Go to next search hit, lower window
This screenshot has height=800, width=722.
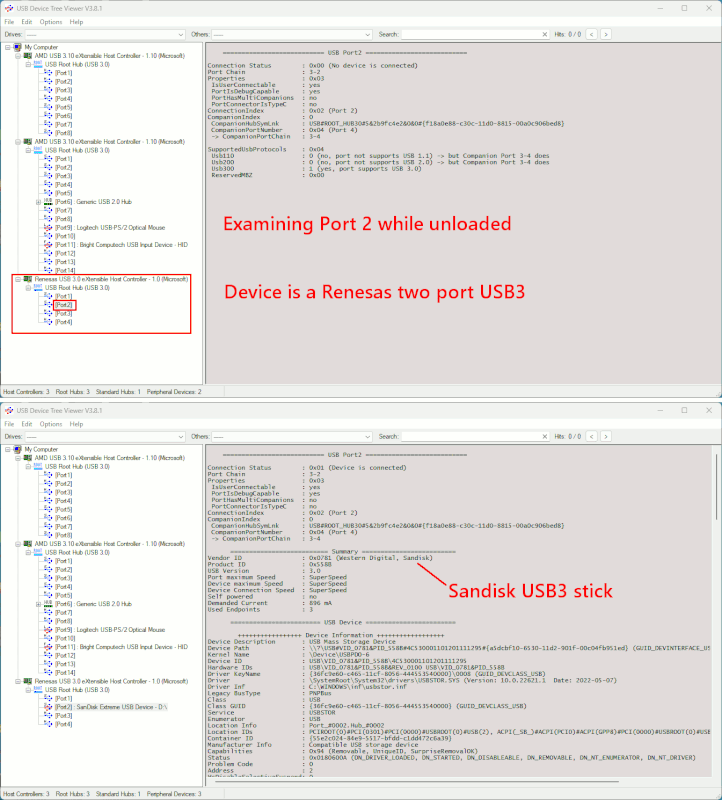606,436
